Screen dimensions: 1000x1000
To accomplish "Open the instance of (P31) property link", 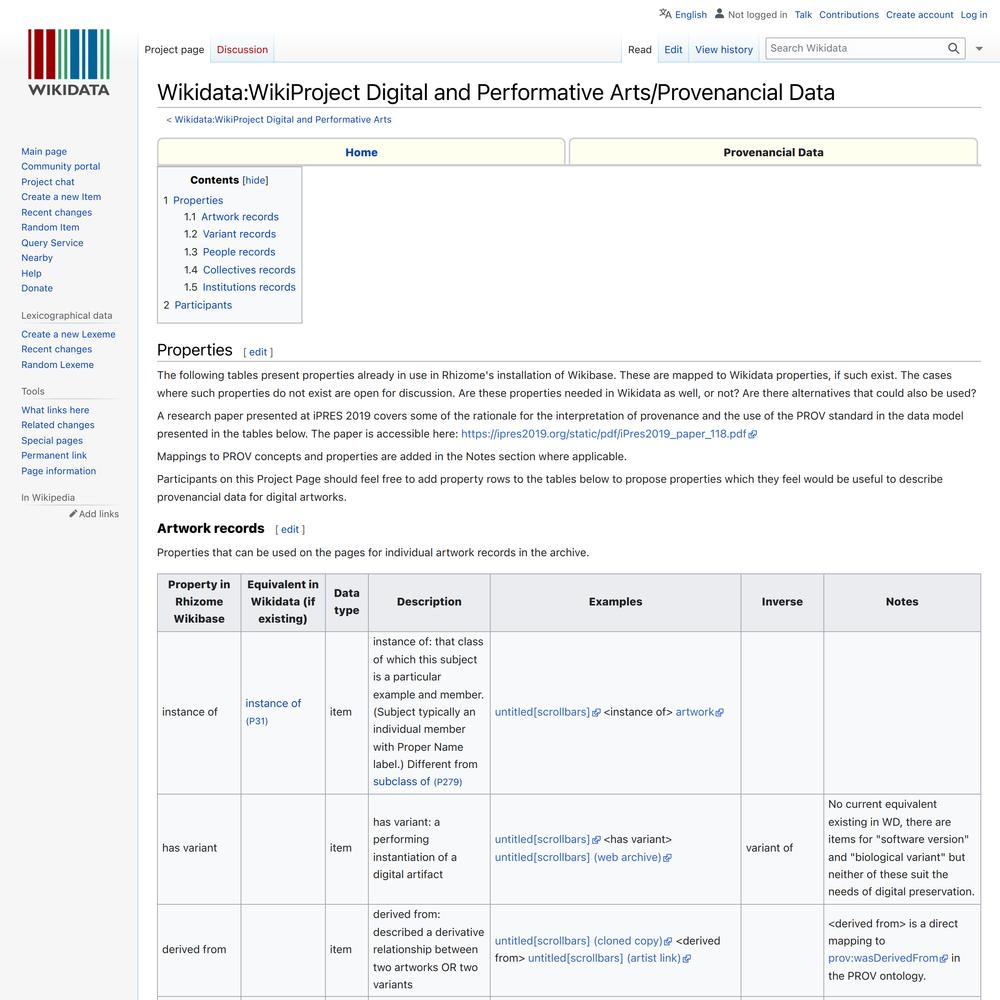I will coord(273,711).
